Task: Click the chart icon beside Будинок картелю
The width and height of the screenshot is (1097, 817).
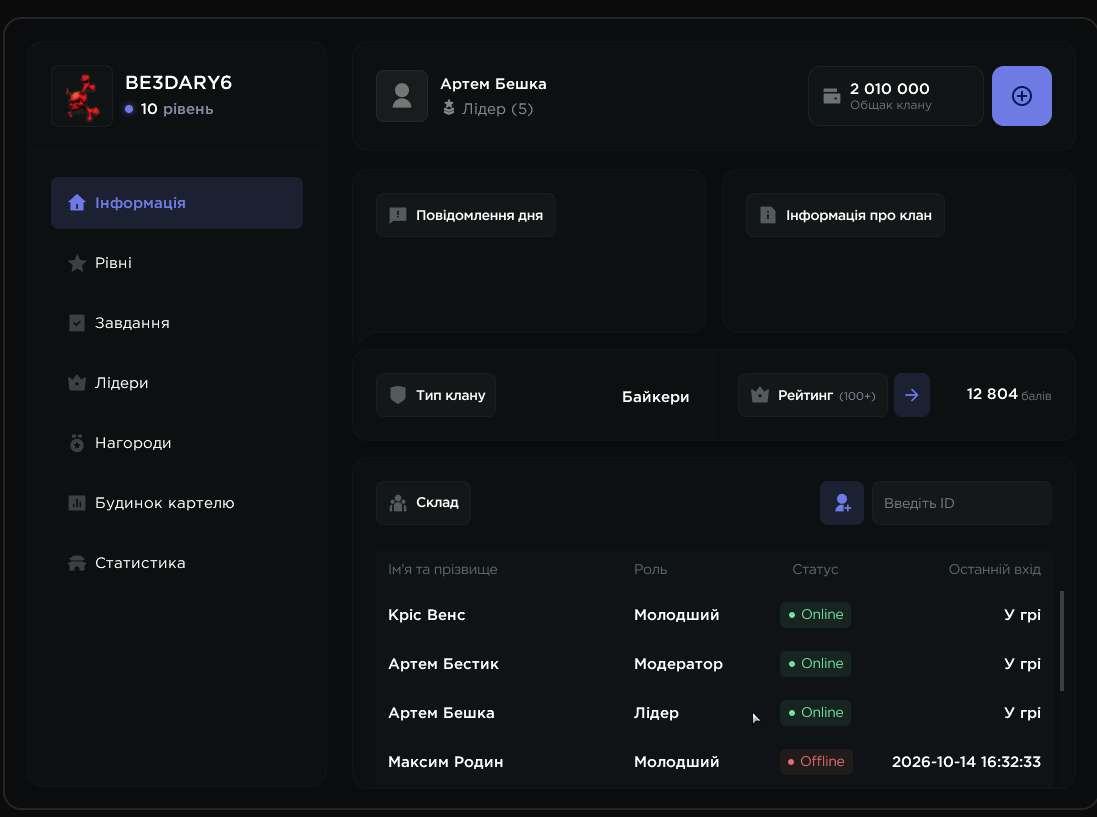Action: pyautogui.click(x=77, y=503)
